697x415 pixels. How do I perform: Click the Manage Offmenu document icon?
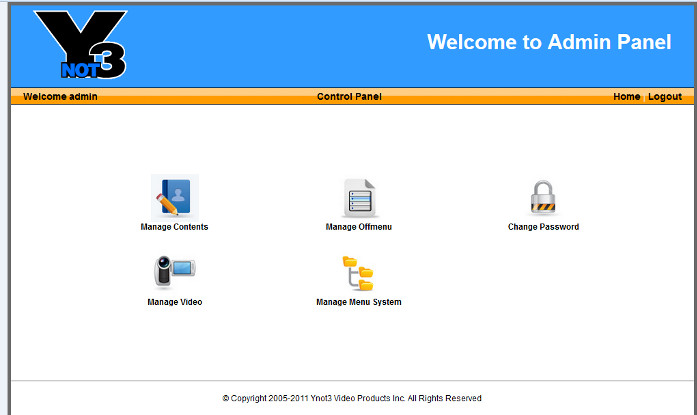point(358,198)
